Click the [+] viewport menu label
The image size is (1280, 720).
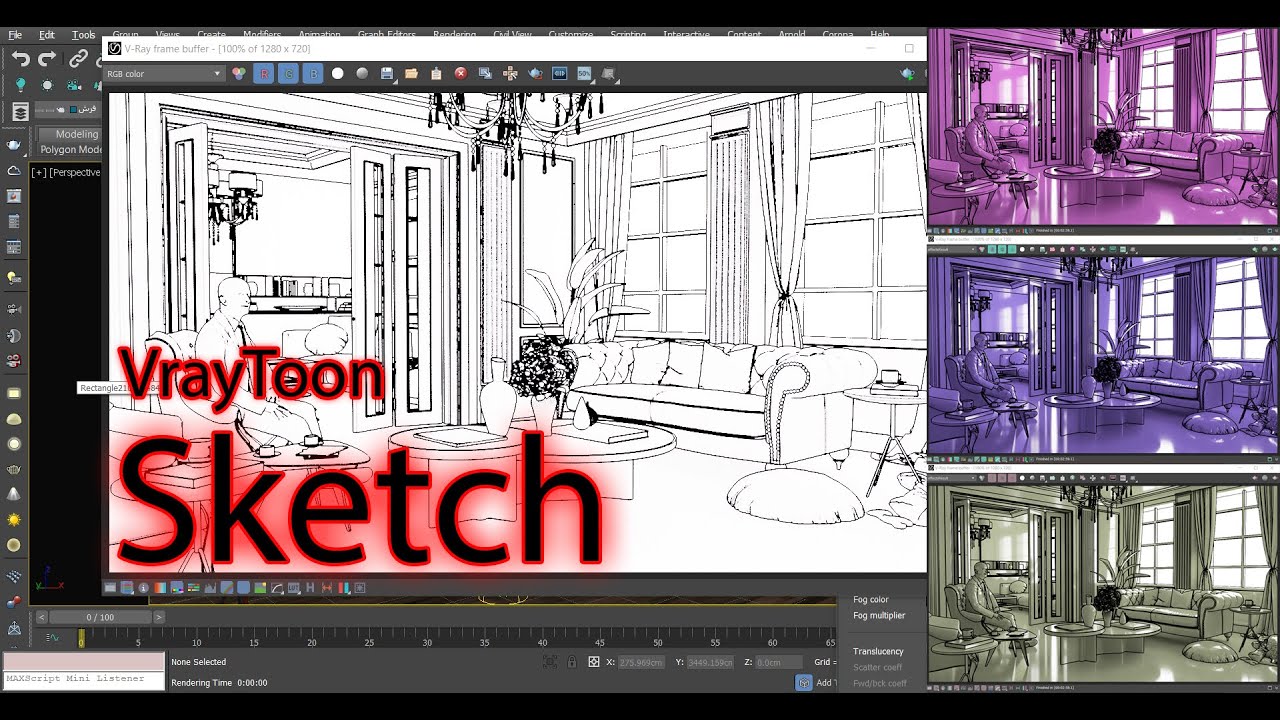(x=39, y=172)
